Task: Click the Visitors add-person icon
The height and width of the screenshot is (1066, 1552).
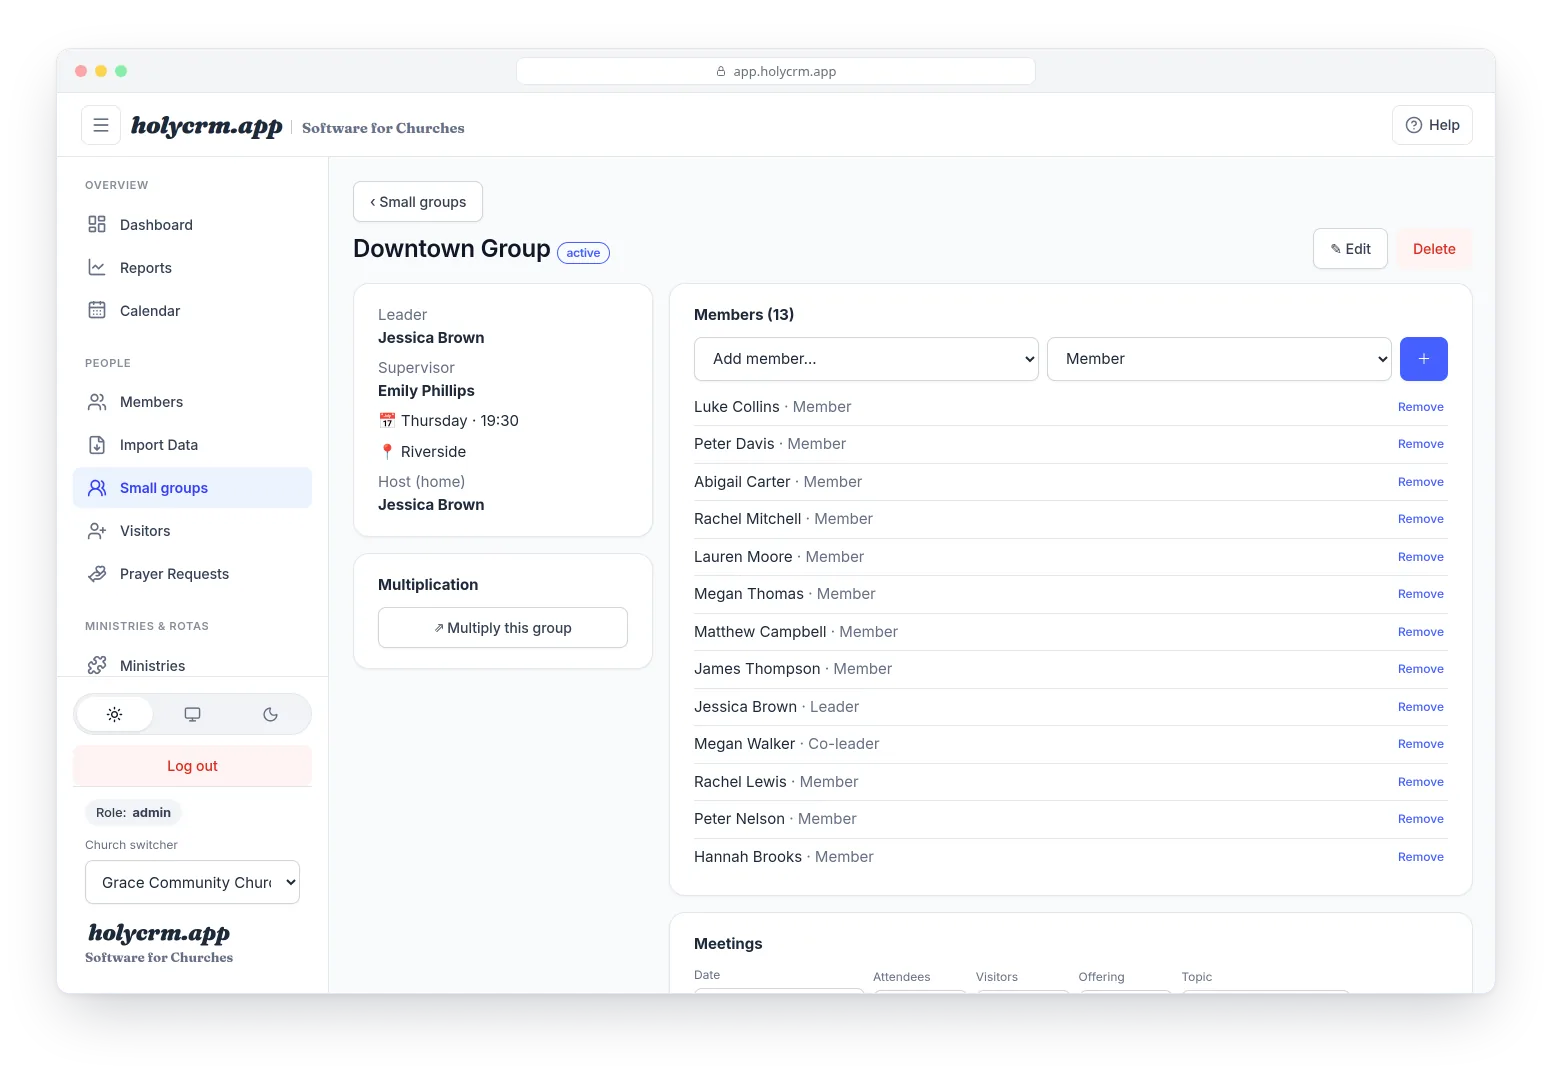Action: coord(97,530)
